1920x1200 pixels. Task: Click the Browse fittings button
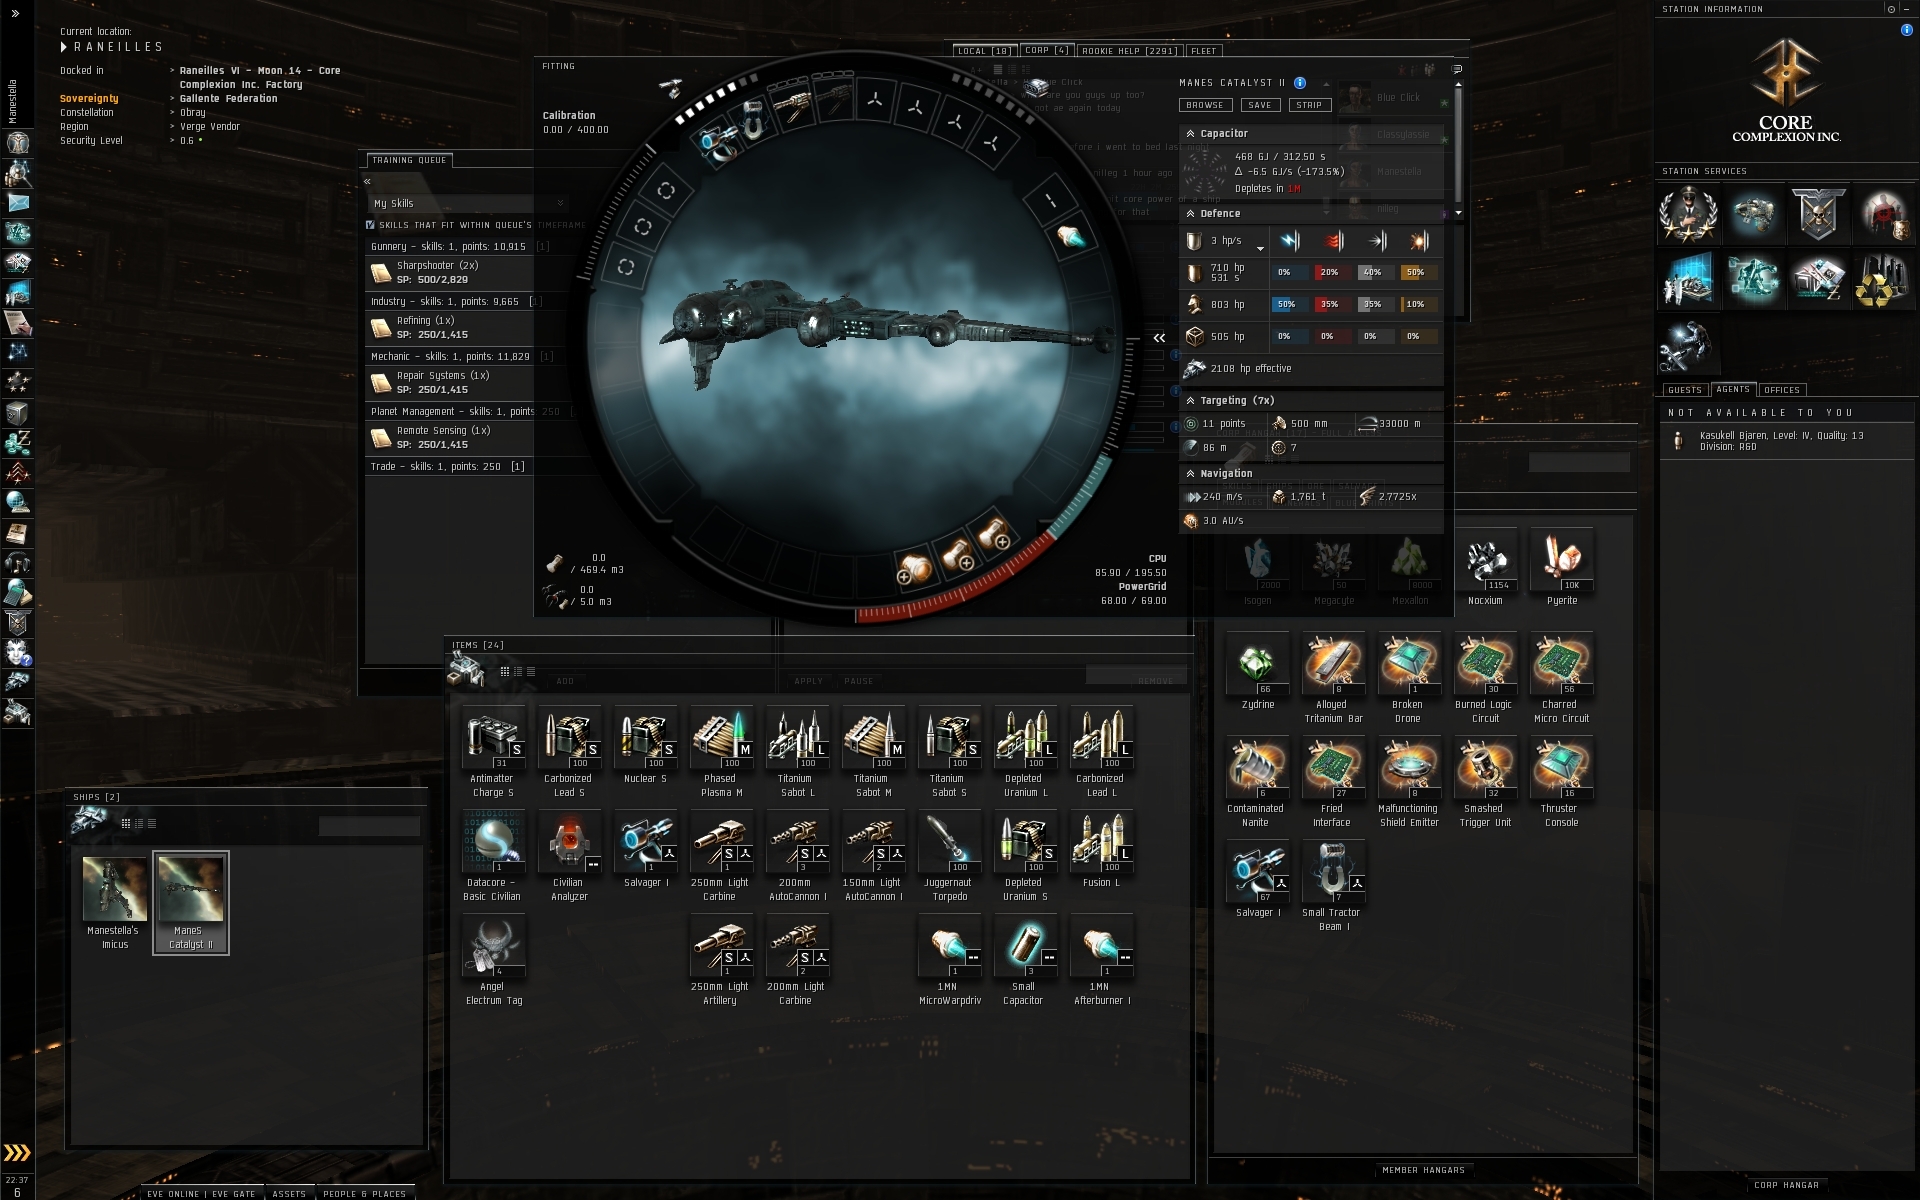(x=1205, y=105)
